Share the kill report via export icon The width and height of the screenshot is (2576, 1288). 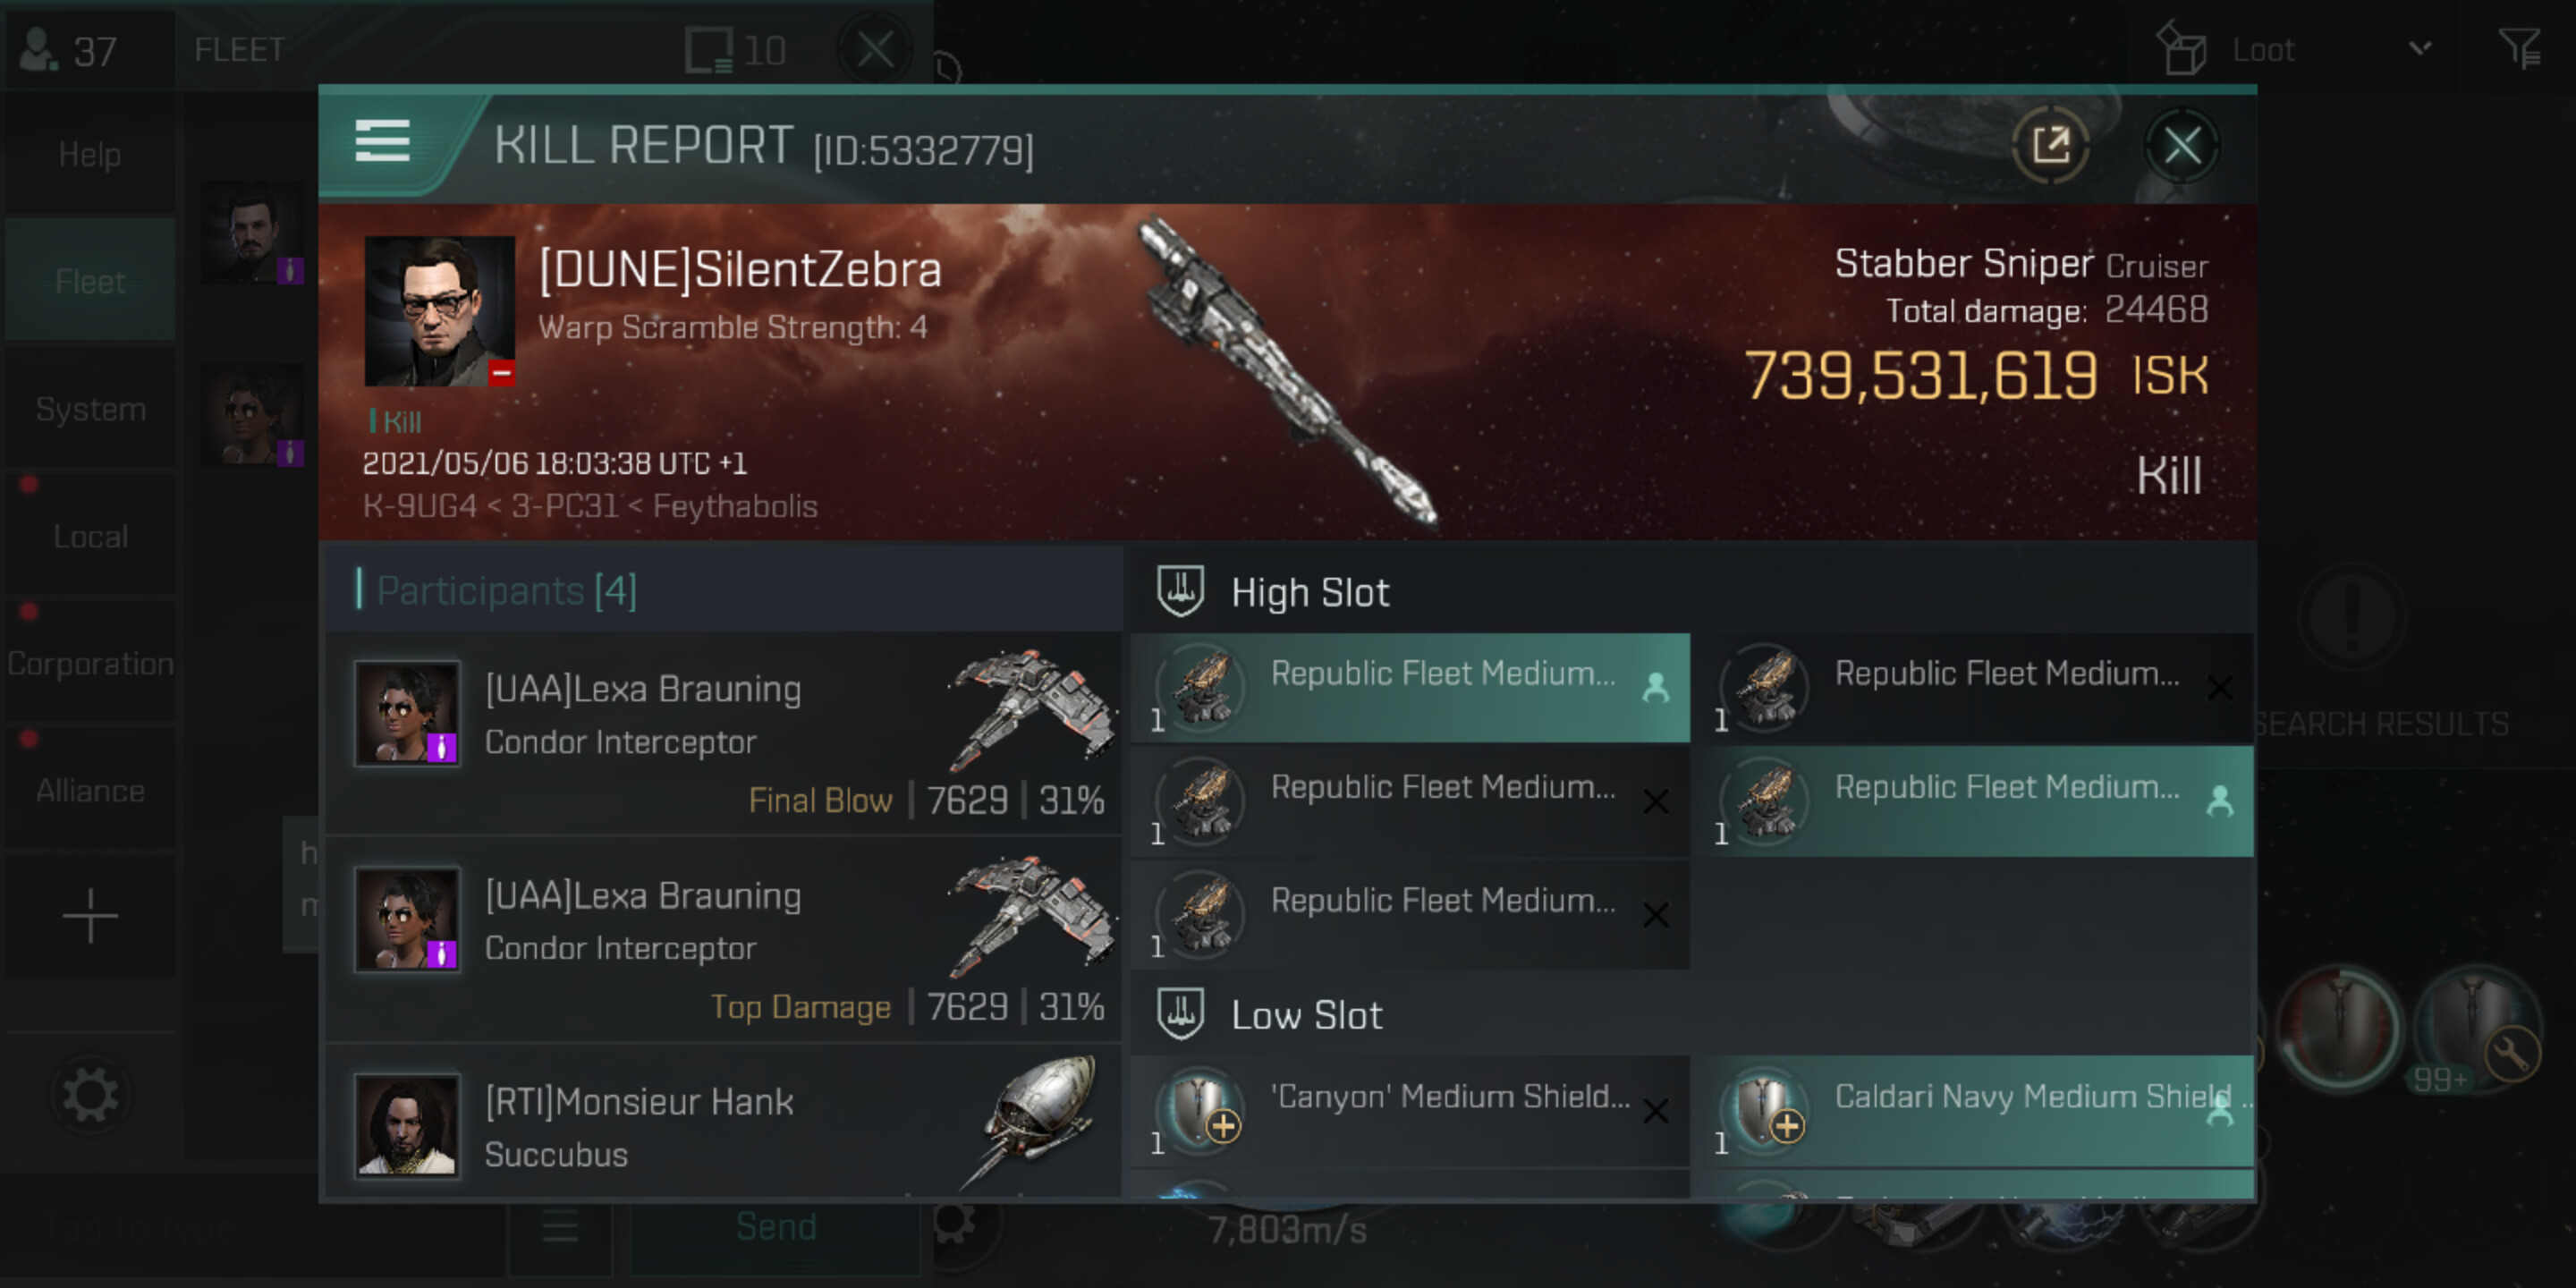2050,146
